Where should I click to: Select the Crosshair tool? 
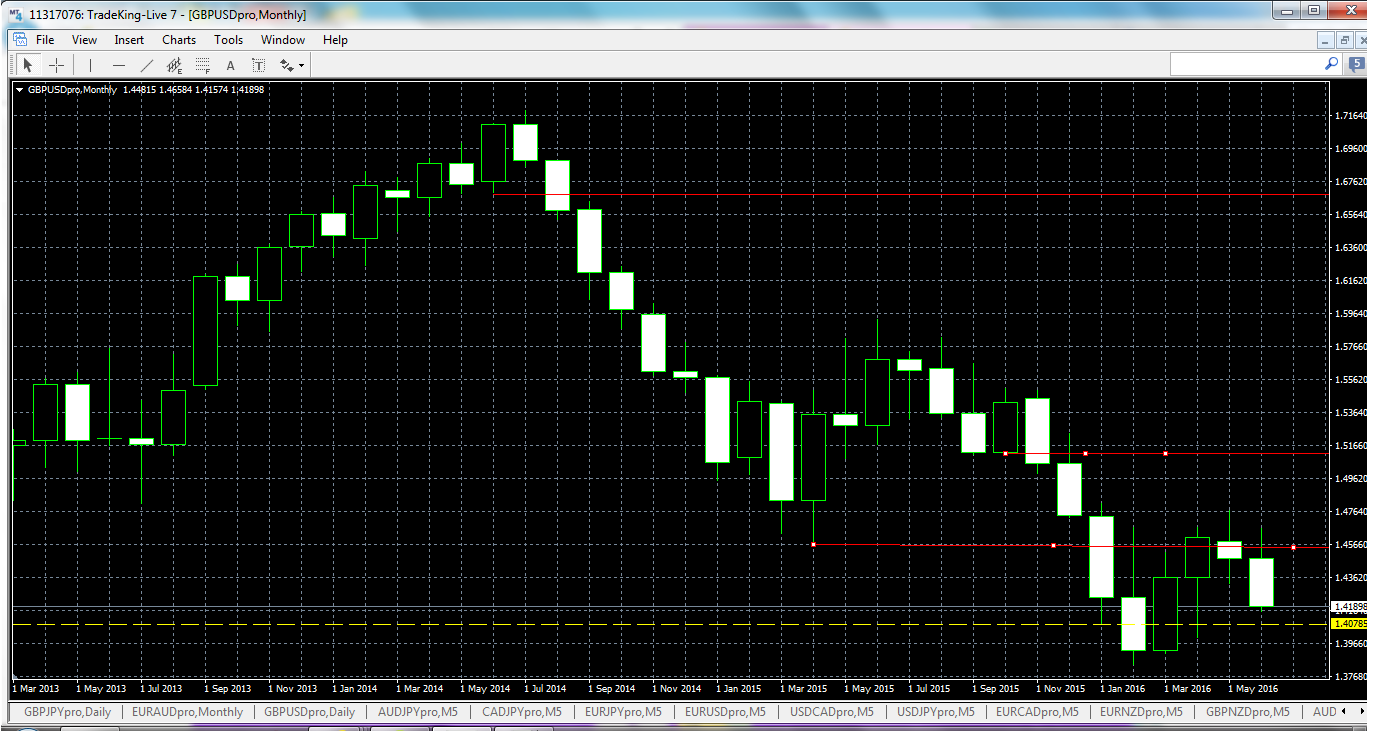pyautogui.click(x=56, y=64)
